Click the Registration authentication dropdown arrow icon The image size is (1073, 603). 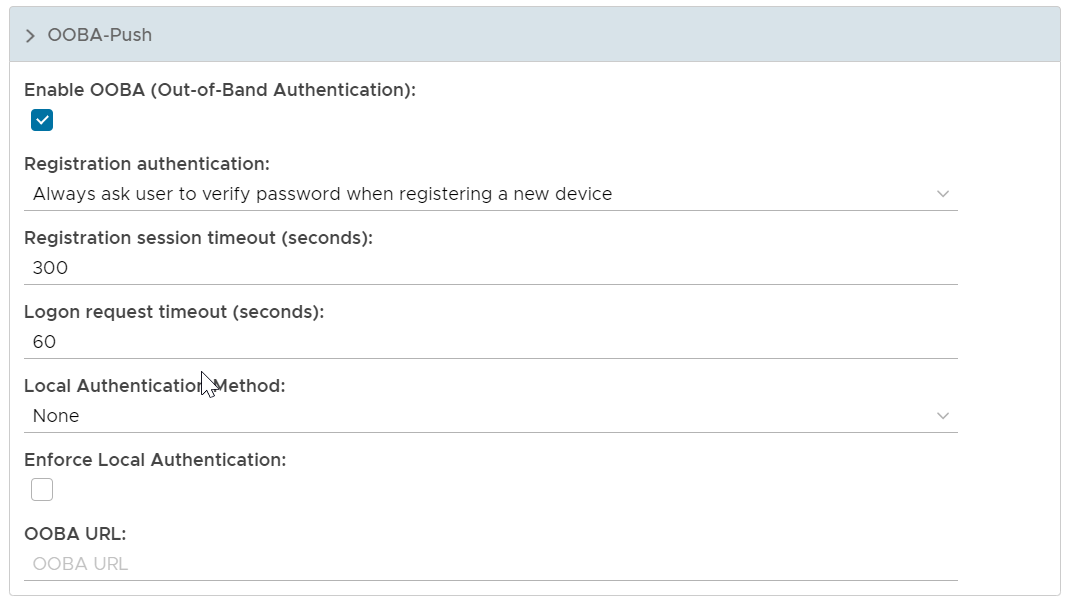[942, 194]
